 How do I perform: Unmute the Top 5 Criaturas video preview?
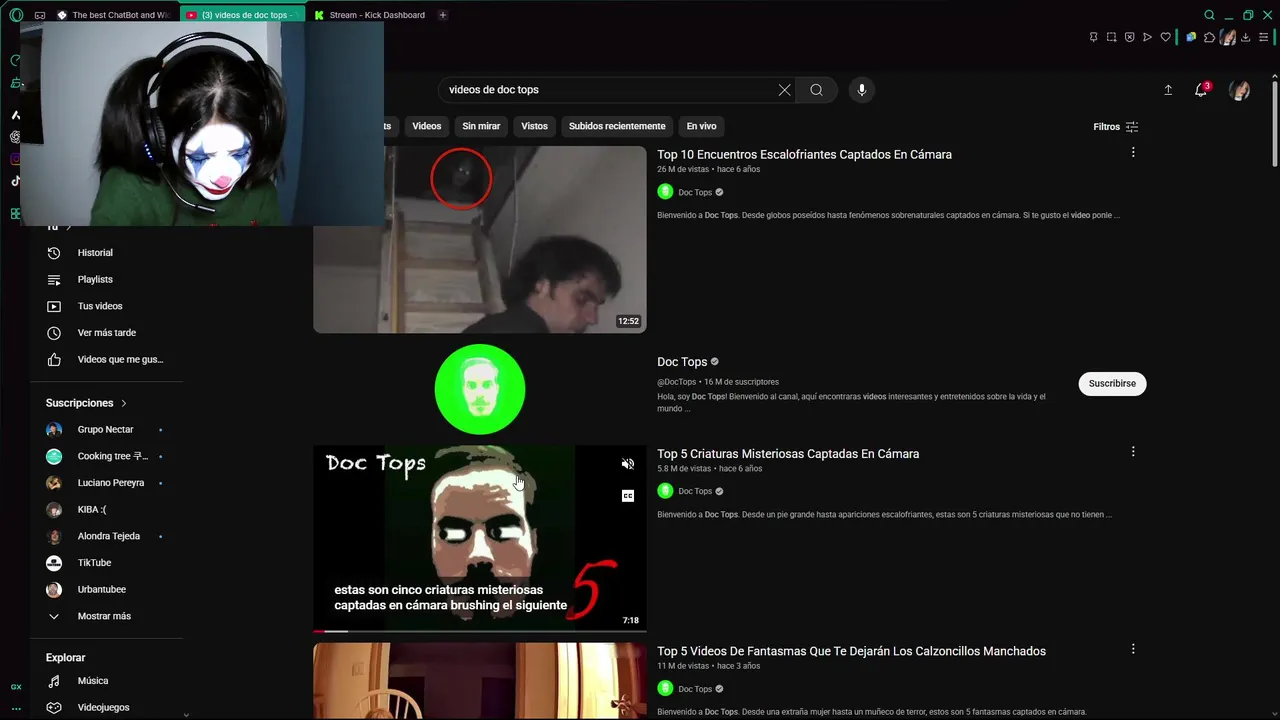[x=628, y=464]
